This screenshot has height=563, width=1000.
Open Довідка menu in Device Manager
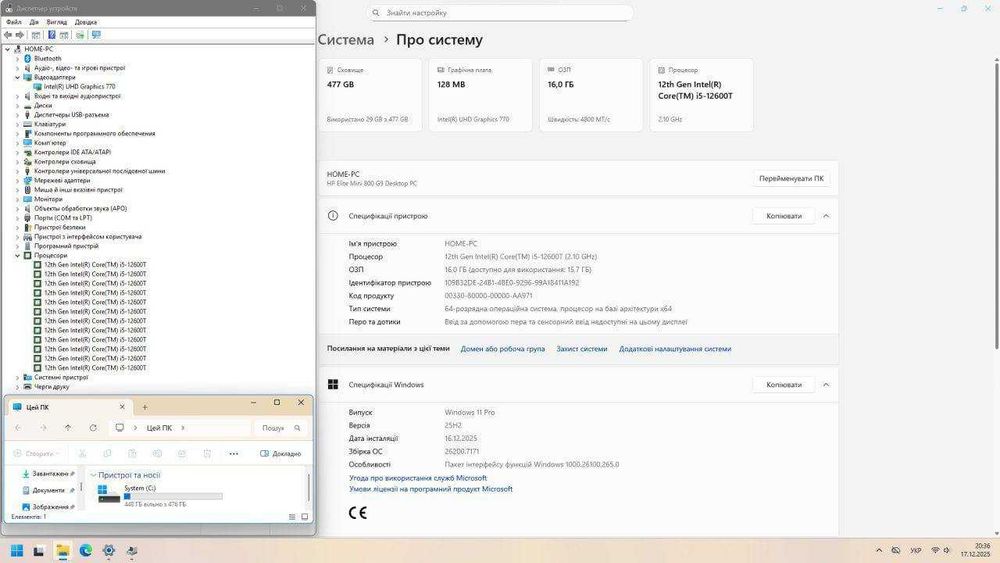[x=86, y=22]
